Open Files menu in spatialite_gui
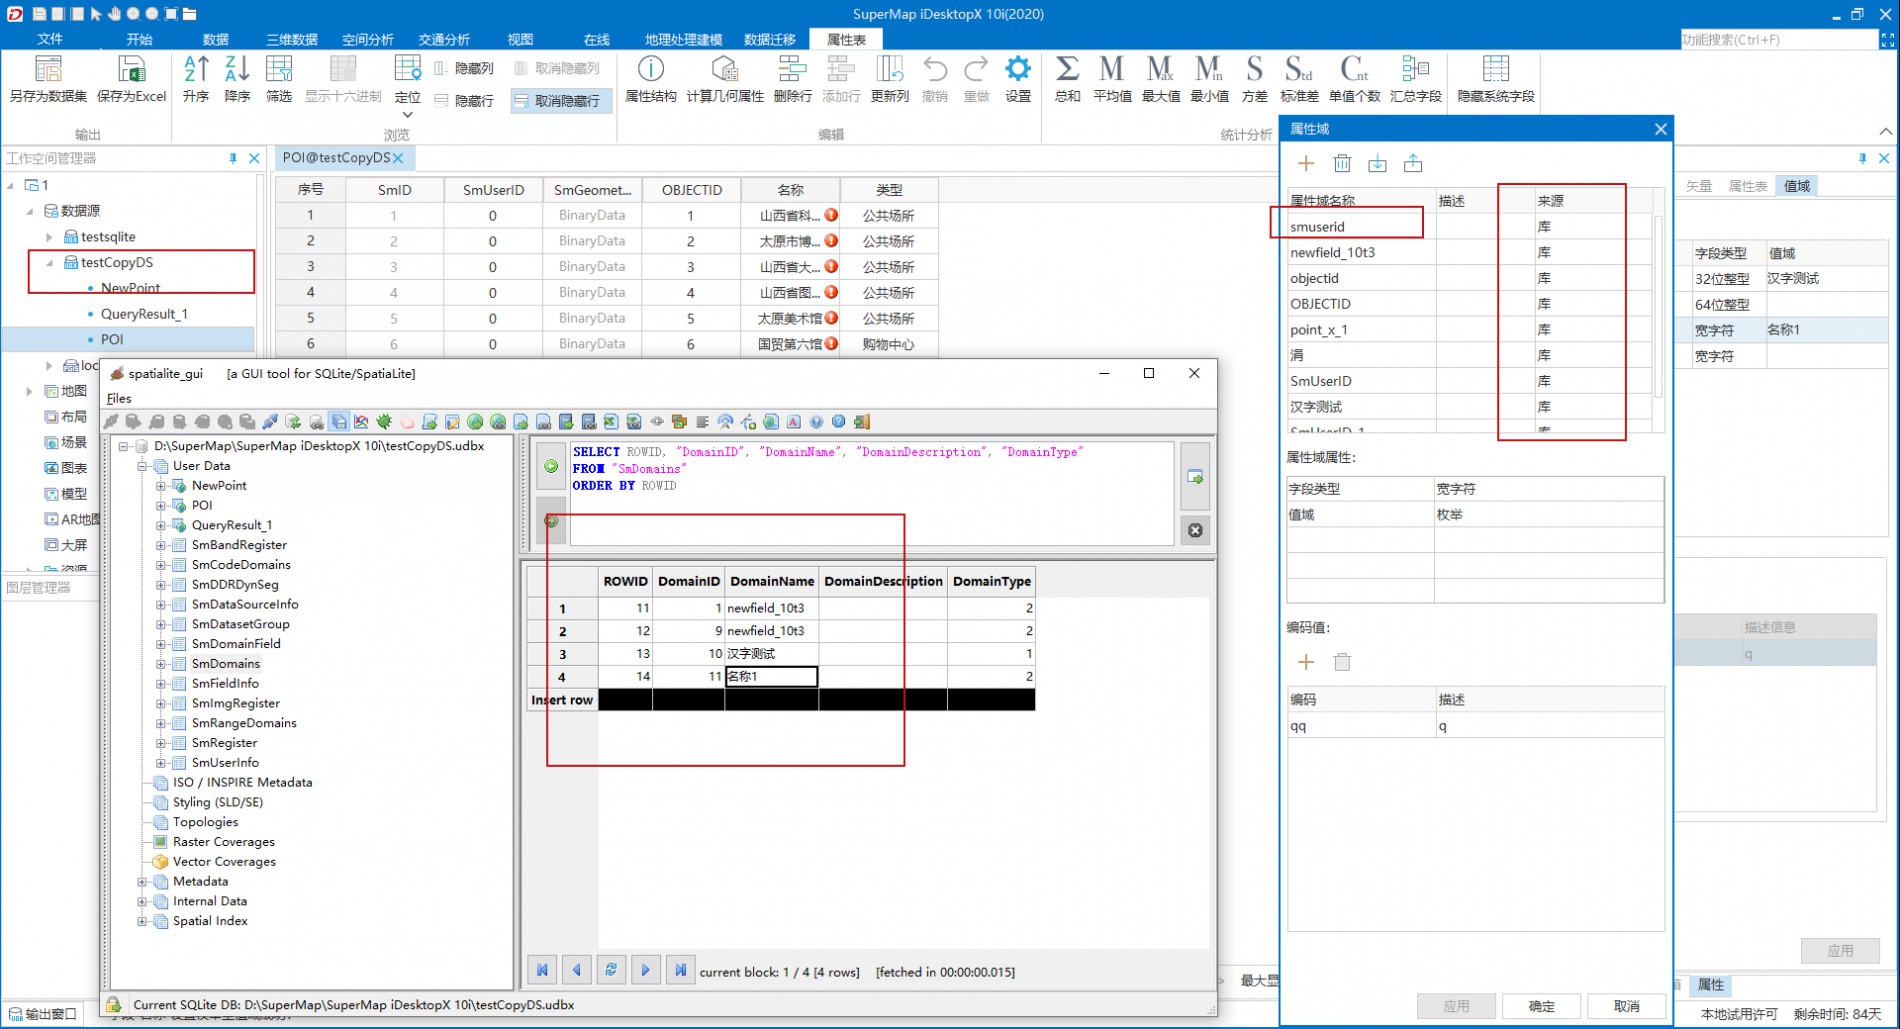1900x1029 pixels. point(119,398)
